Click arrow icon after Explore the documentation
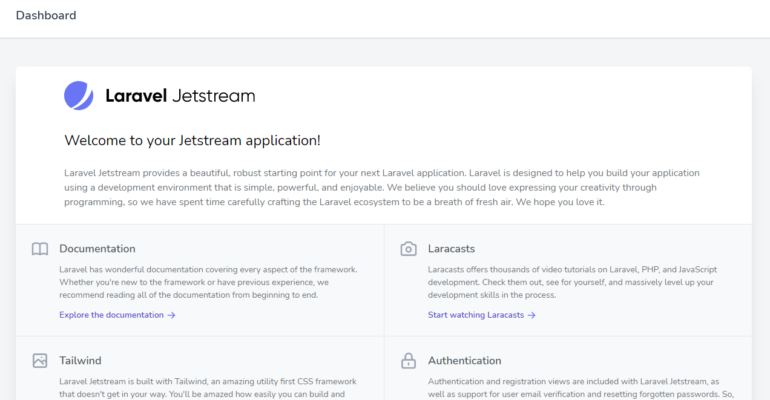Screen dimensions: 770x400 (x=171, y=315)
